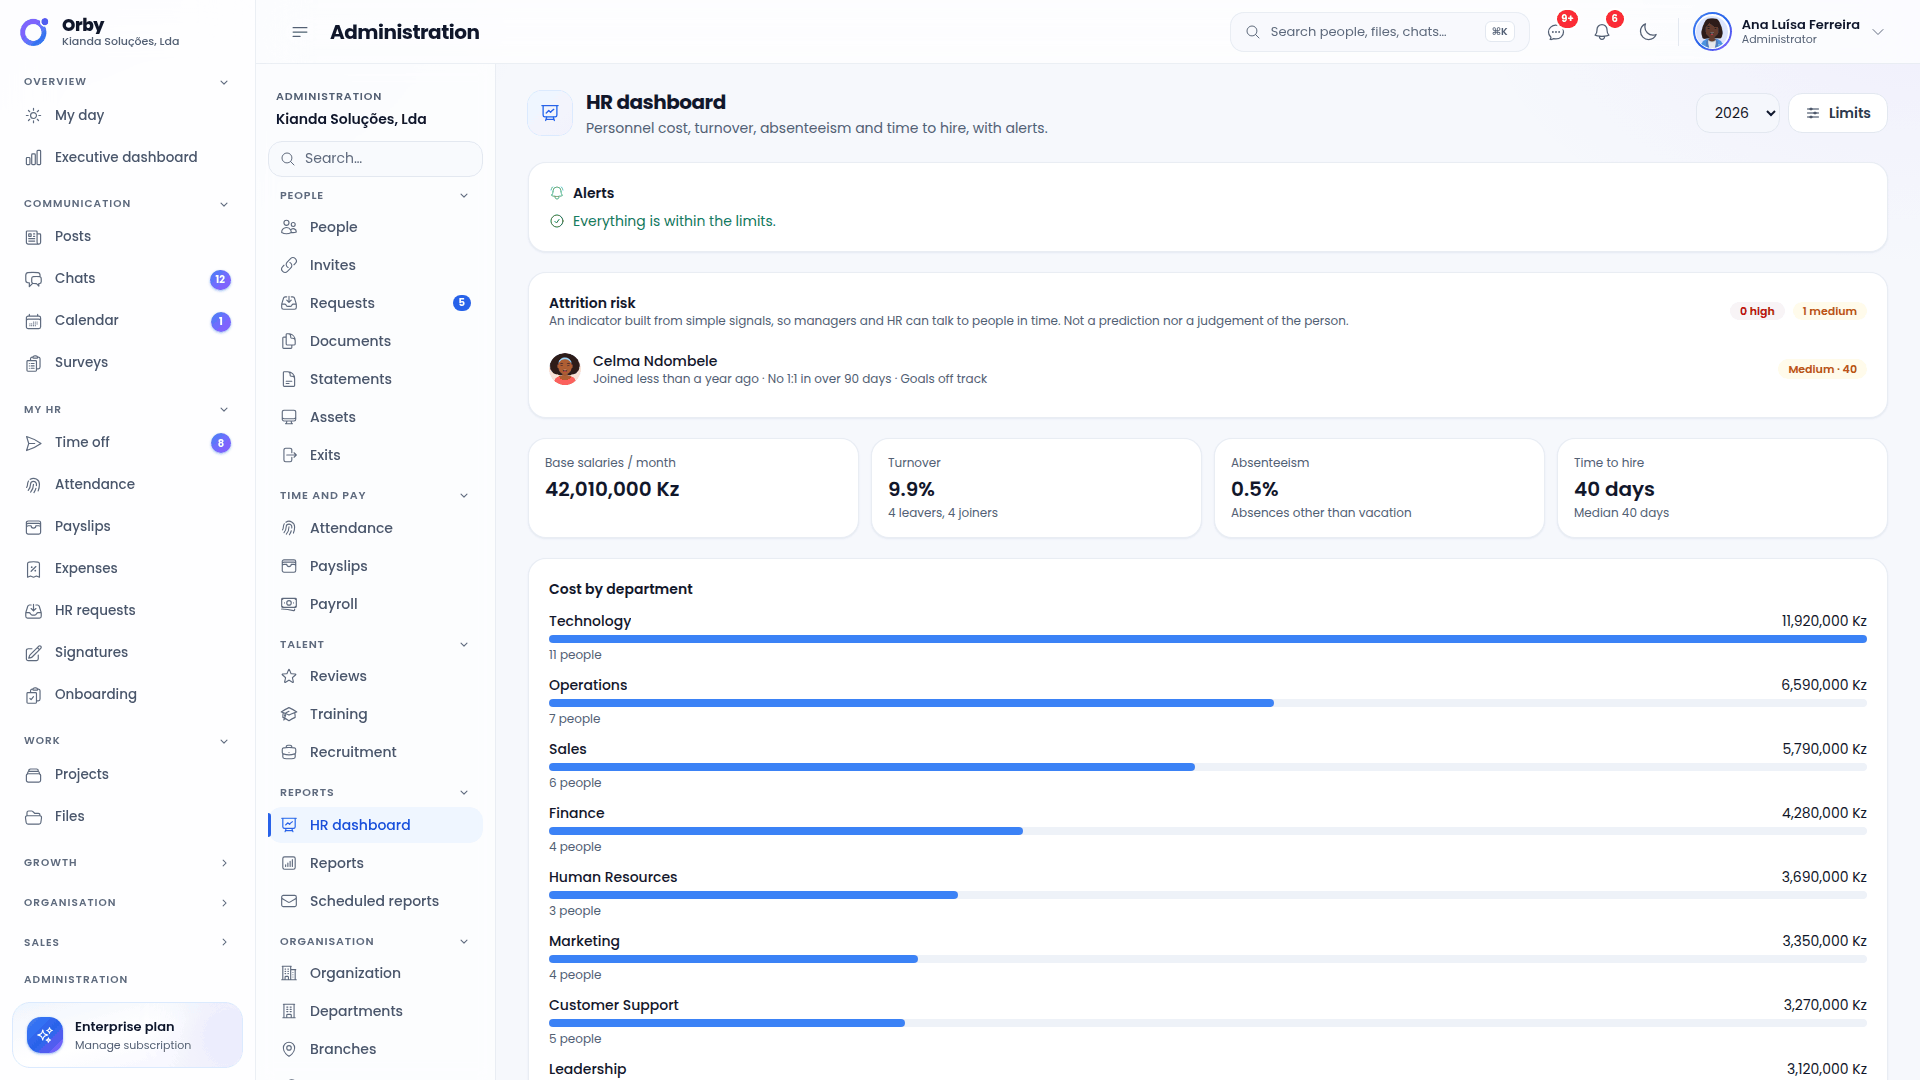Click Time off paper-plane icon
This screenshot has height=1080, width=1920.
point(34,442)
